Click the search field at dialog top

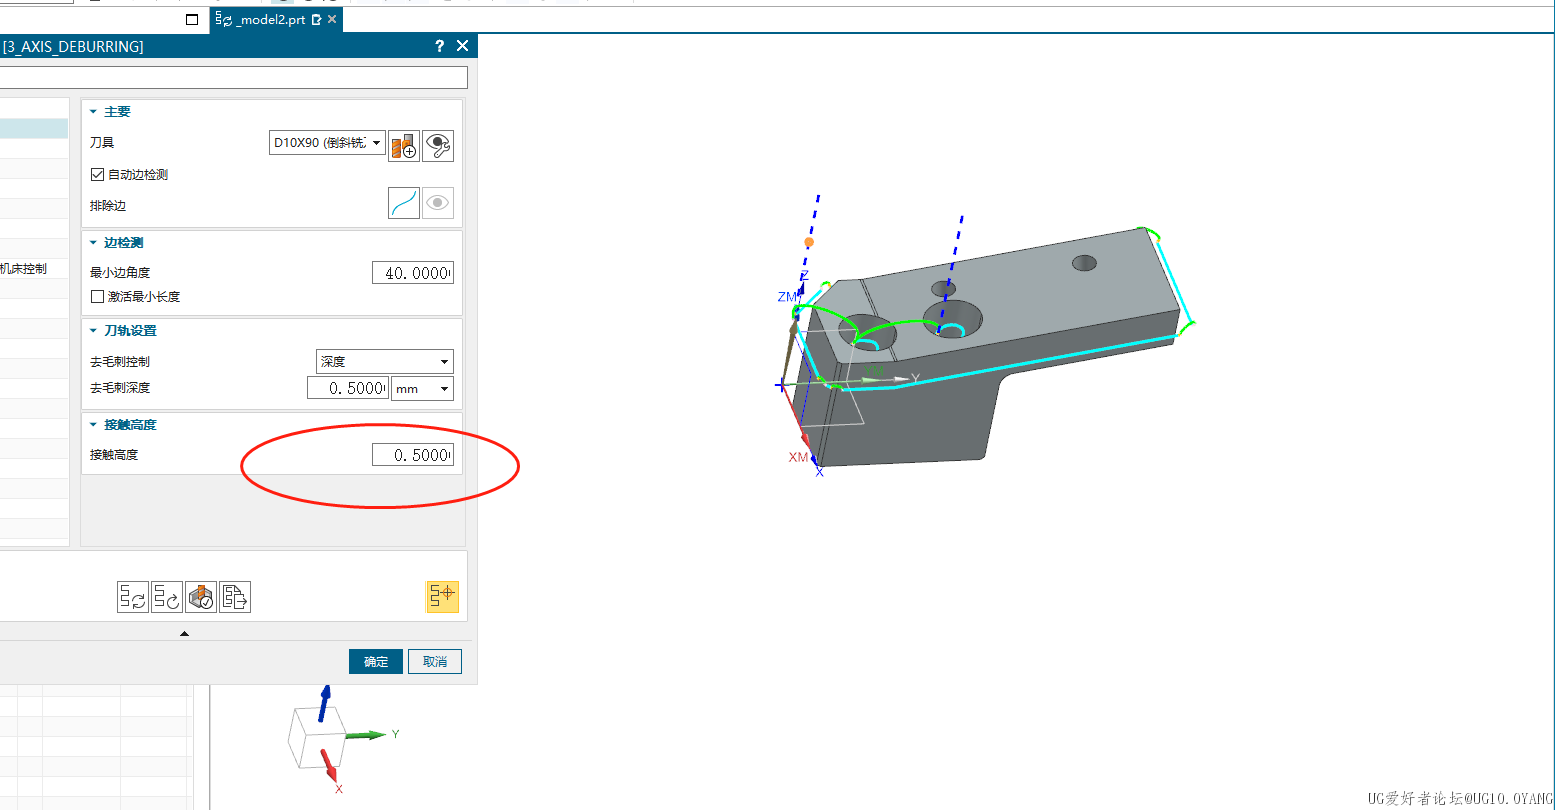pyautogui.click(x=234, y=77)
